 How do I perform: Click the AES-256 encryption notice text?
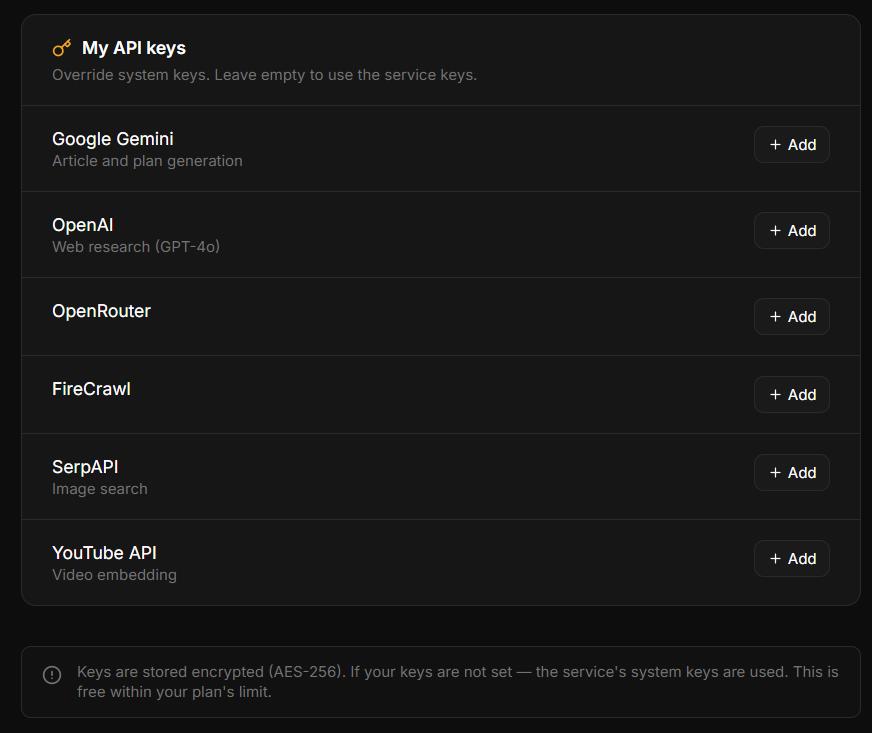pos(458,682)
